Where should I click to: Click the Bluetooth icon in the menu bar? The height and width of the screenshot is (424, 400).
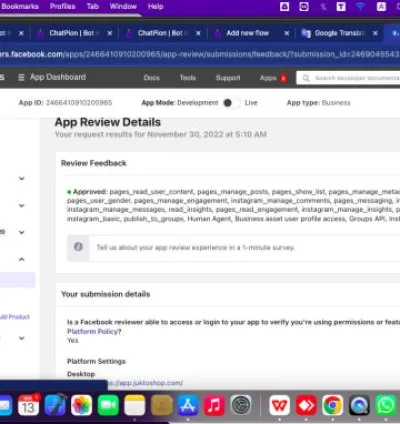323,7
